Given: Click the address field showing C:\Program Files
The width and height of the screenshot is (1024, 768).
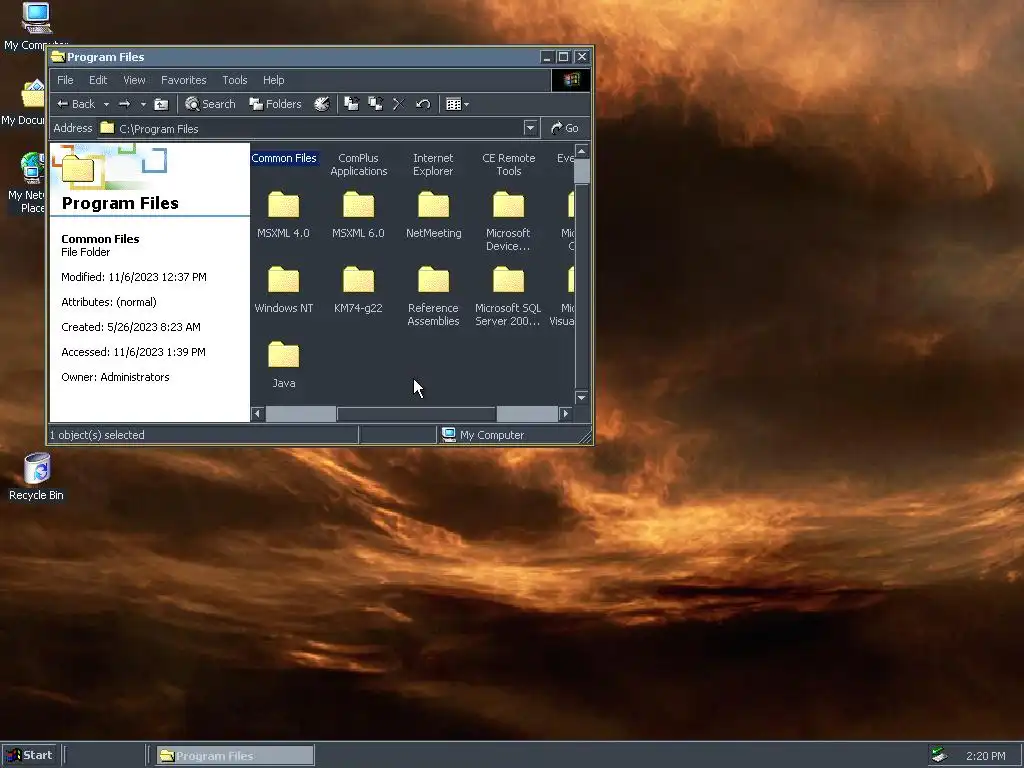Looking at the screenshot, I should pos(311,129).
